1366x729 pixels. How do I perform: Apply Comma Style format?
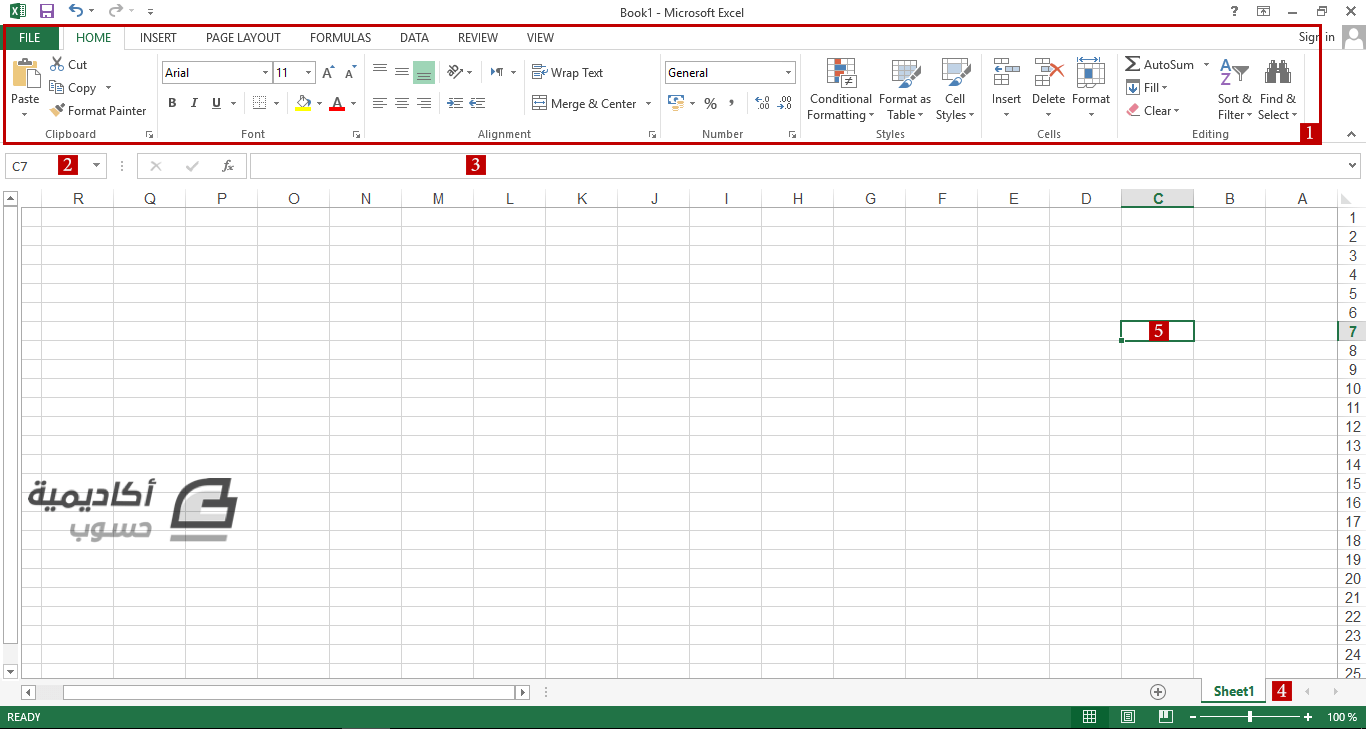pyautogui.click(x=732, y=103)
